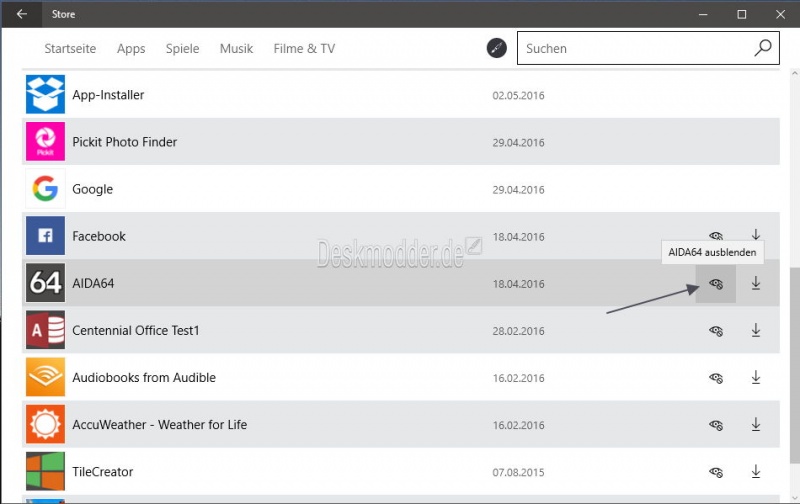Maximize the Store window
The width and height of the screenshot is (800, 504).
pyautogui.click(x=742, y=14)
